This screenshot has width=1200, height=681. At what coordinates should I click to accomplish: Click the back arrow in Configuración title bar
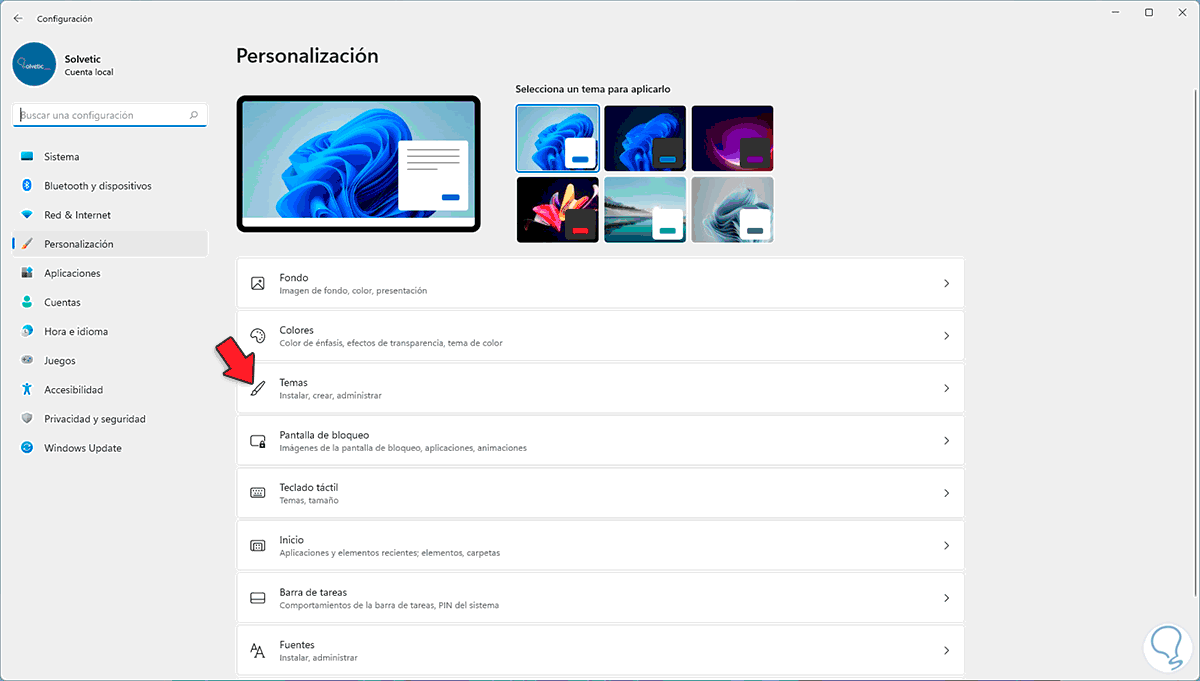pyautogui.click(x=18, y=18)
